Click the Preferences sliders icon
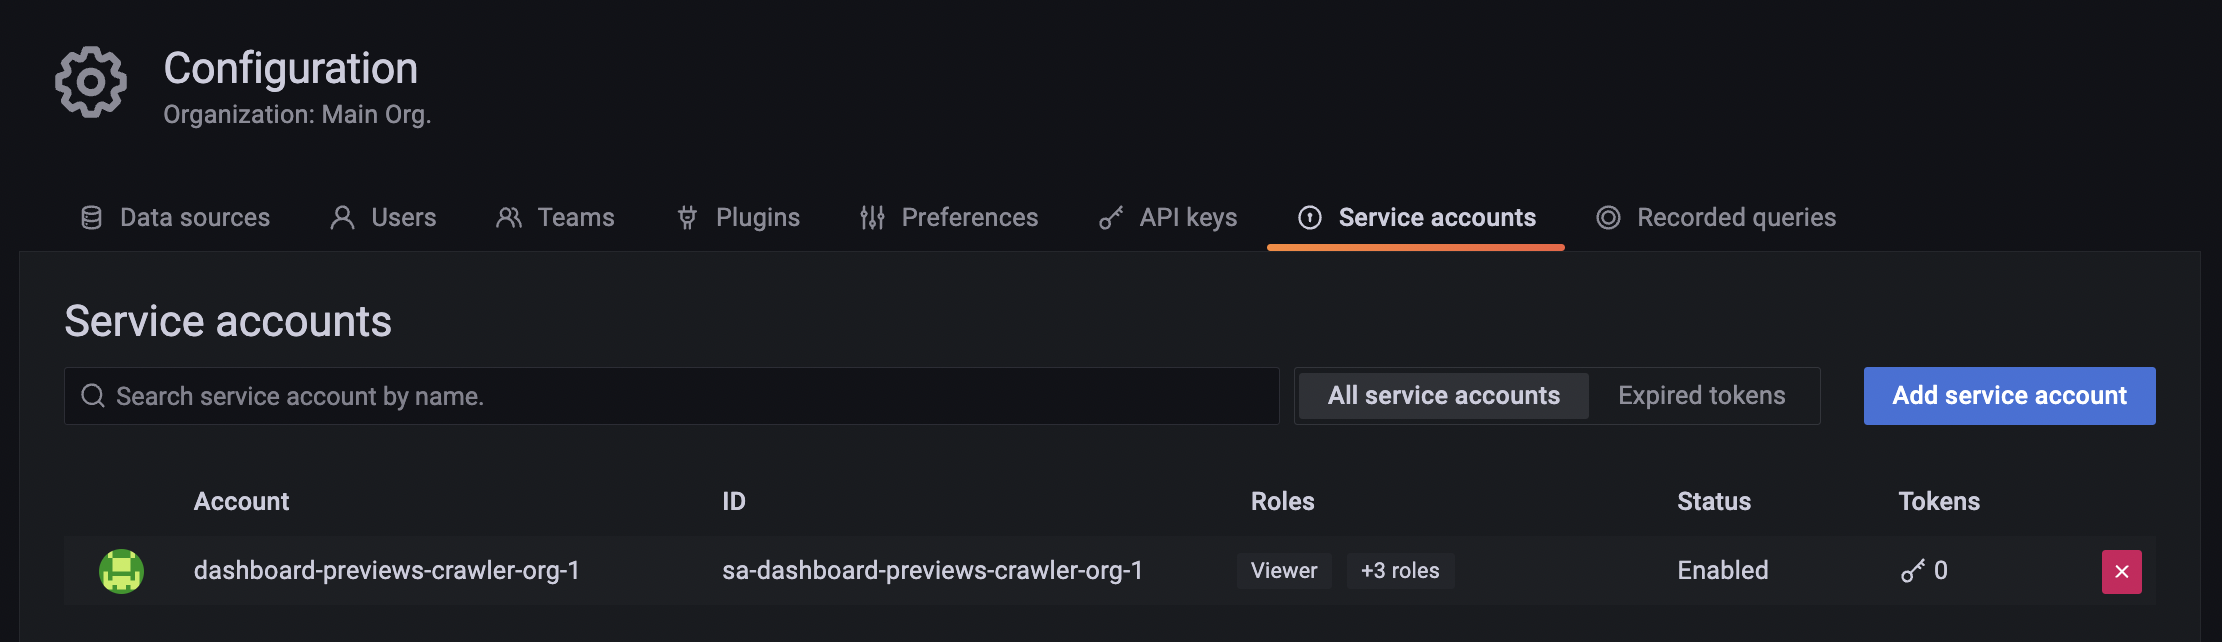The height and width of the screenshot is (642, 2222). [872, 218]
